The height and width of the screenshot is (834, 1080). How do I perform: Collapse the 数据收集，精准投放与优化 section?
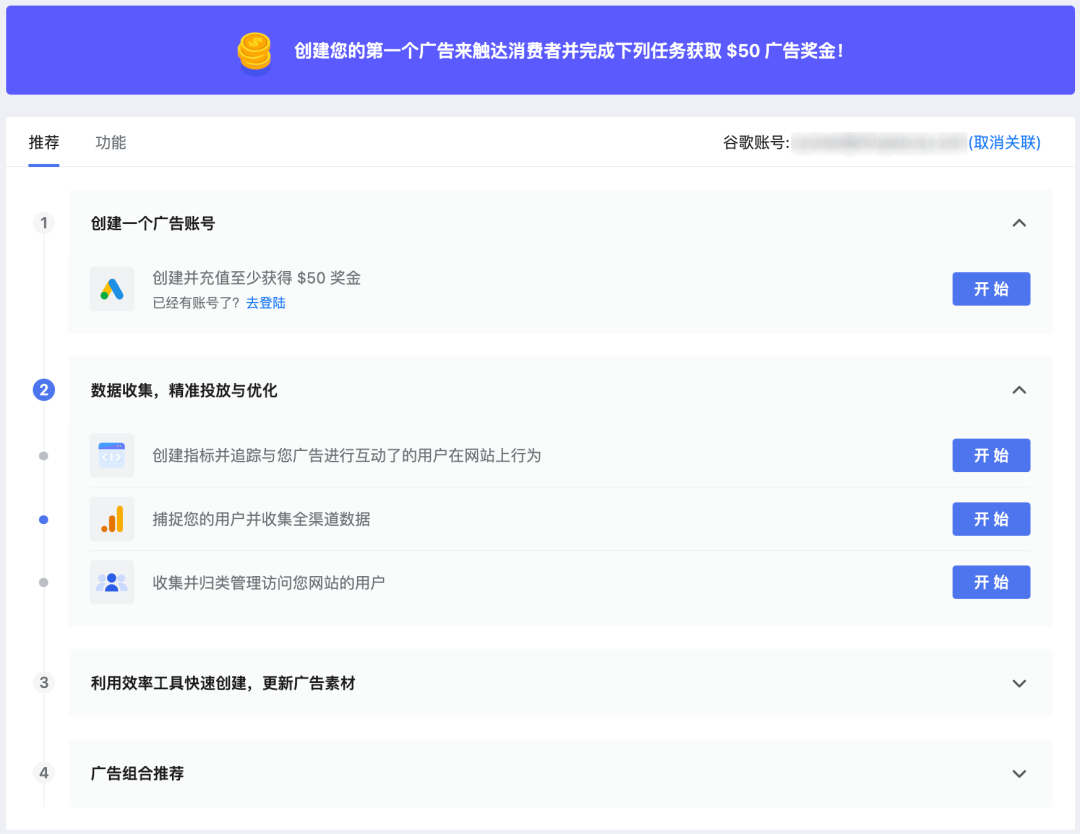point(1019,390)
